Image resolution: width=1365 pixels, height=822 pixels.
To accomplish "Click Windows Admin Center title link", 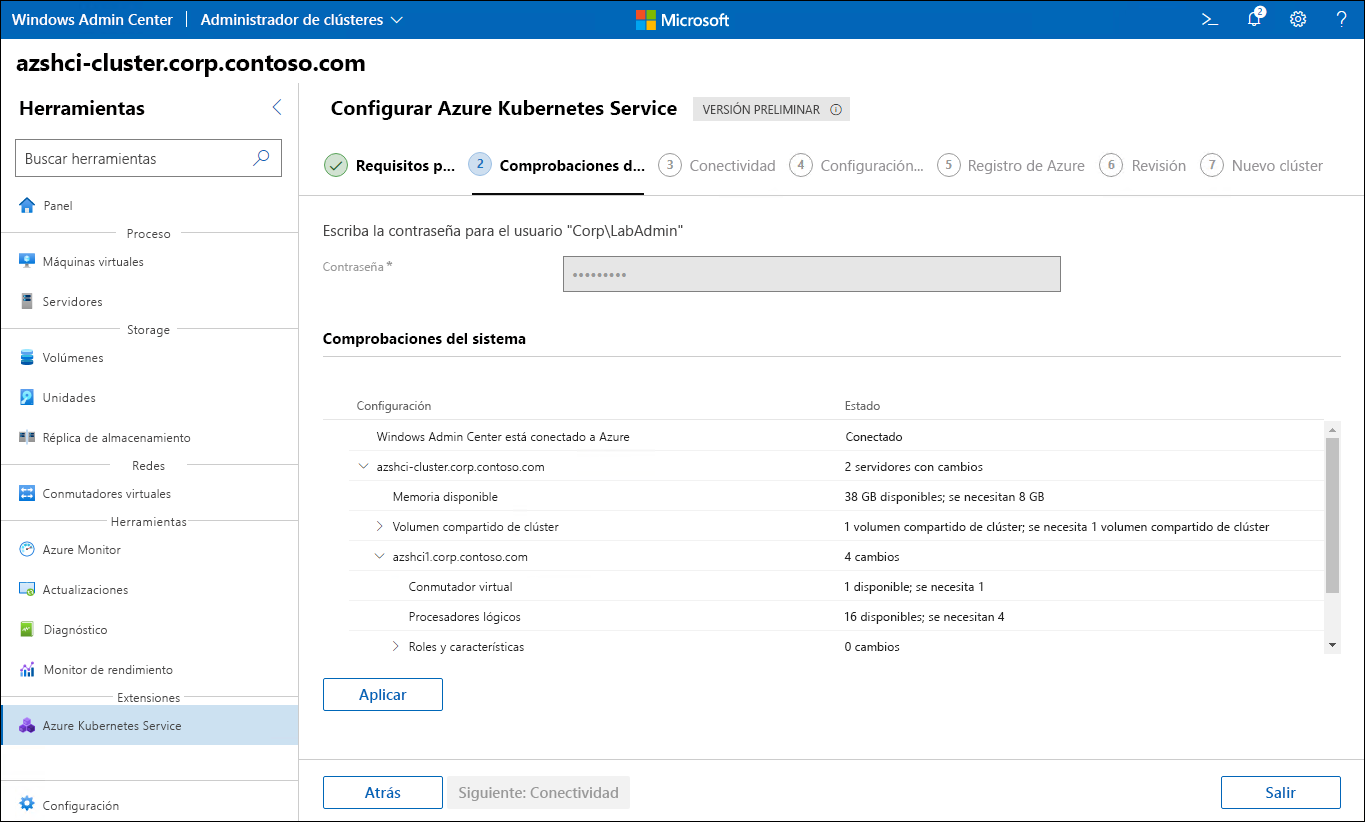I will [92, 19].
